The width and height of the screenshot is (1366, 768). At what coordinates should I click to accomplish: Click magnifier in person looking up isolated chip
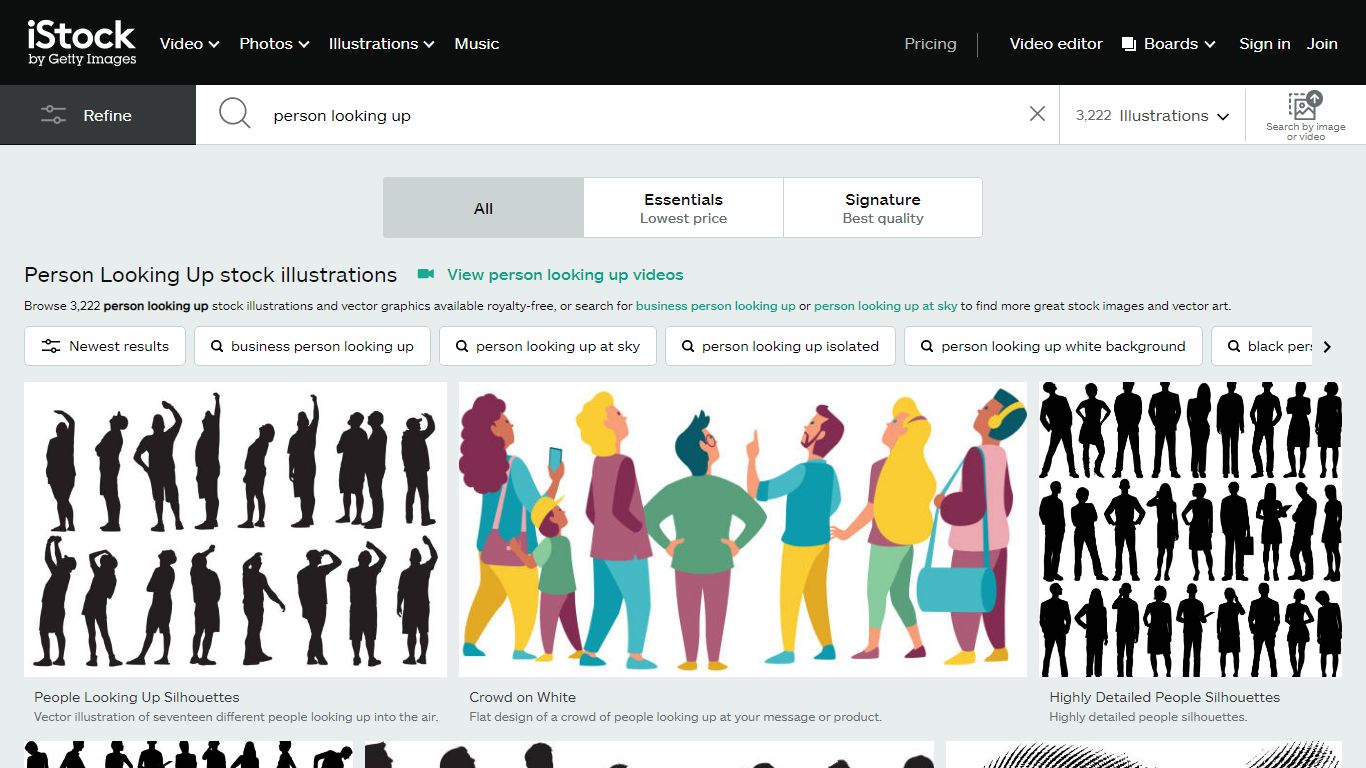688,346
